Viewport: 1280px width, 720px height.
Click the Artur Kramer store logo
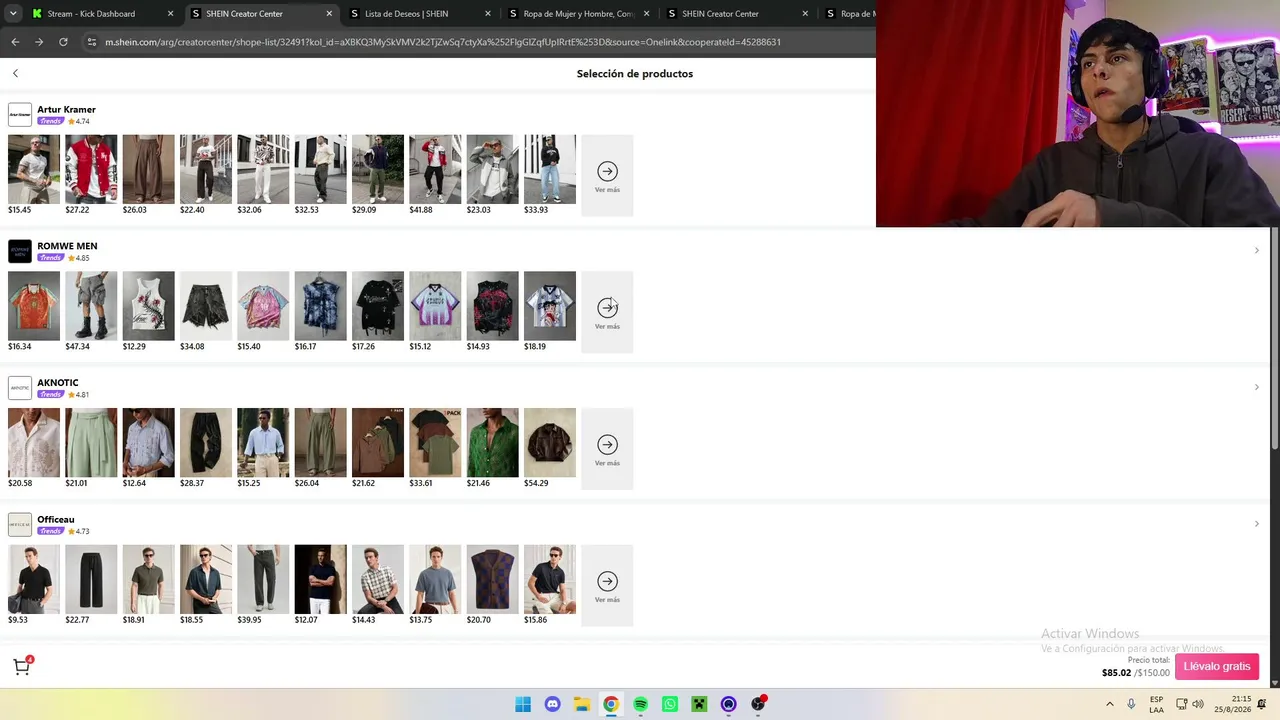click(x=20, y=115)
